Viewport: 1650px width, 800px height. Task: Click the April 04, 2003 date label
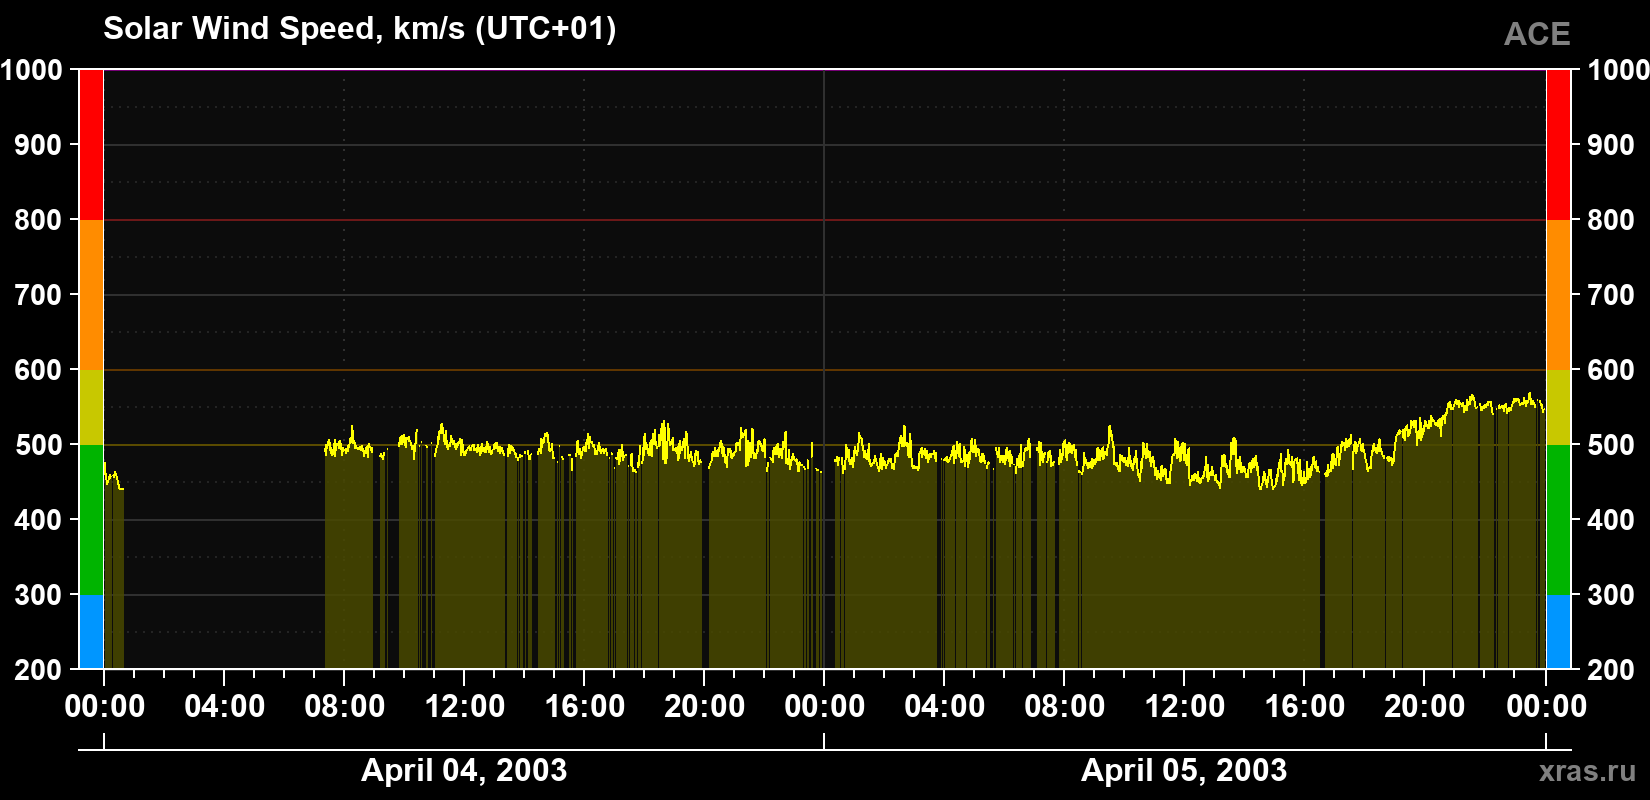point(464,770)
